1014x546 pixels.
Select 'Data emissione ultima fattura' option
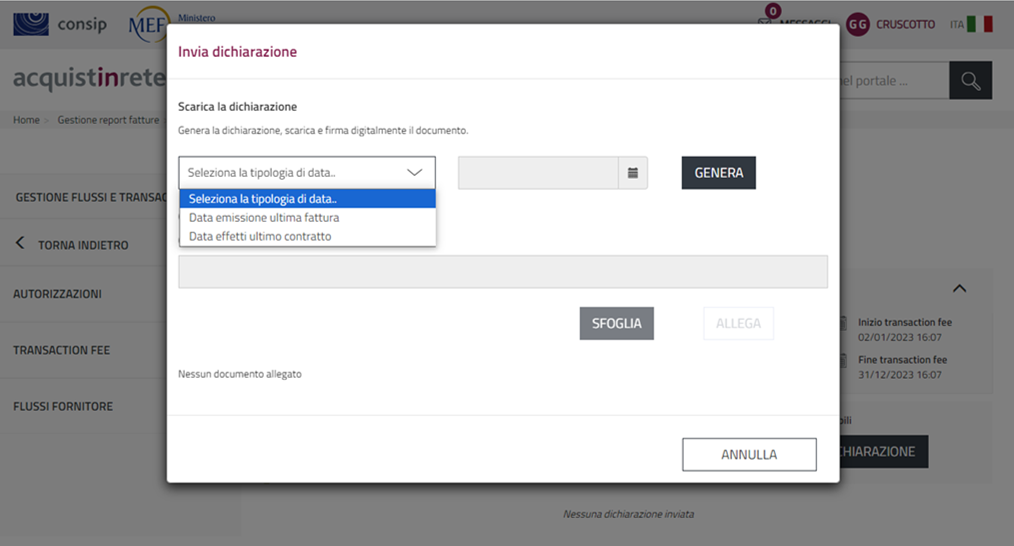tap(264, 217)
